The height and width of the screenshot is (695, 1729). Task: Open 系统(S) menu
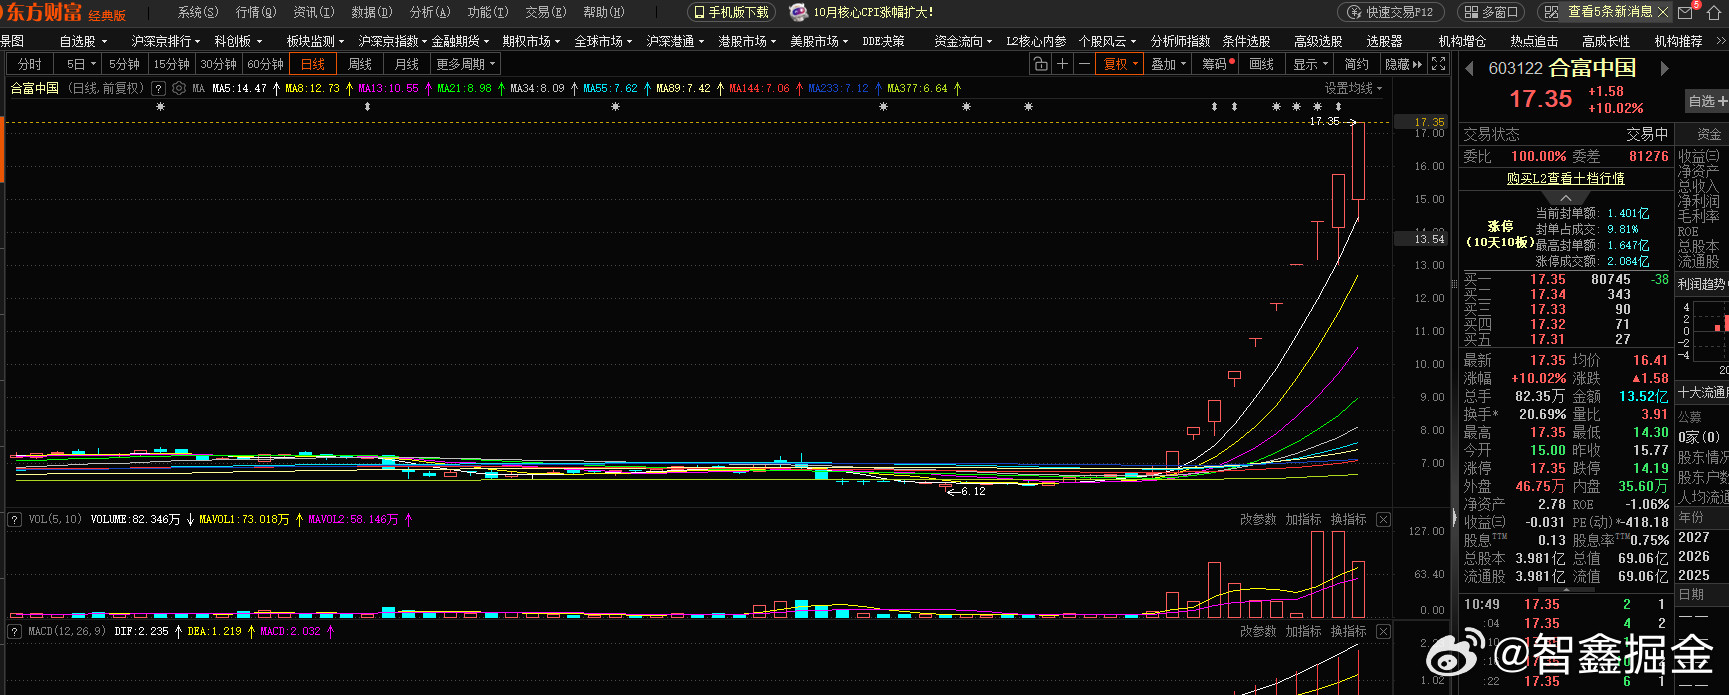[x=197, y=12]
